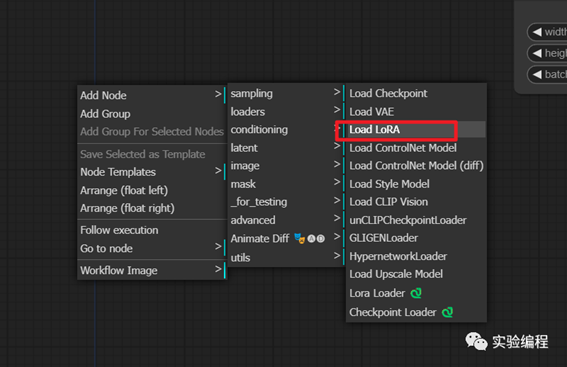Select Follow execution entry
567x367 pixels.
pos(152,230)
